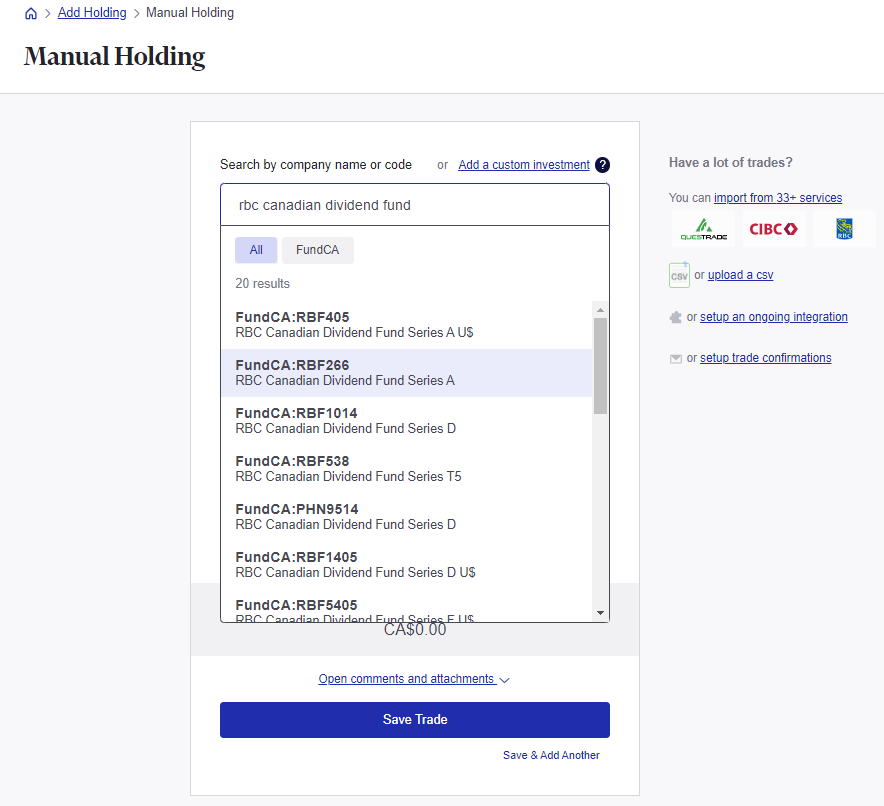Select the All filter pill
The image size is (884, 806).
click(256, 249)
